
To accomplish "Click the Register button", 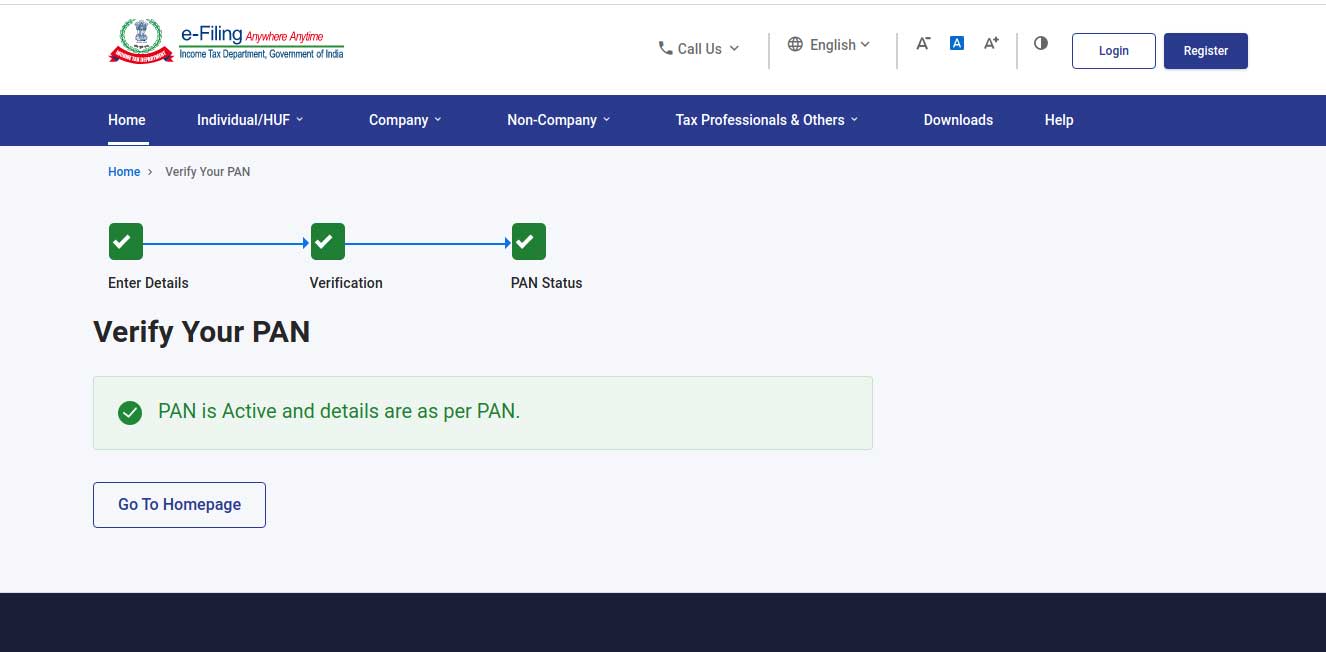I will pyautogui.click(x=1205, y=50).
